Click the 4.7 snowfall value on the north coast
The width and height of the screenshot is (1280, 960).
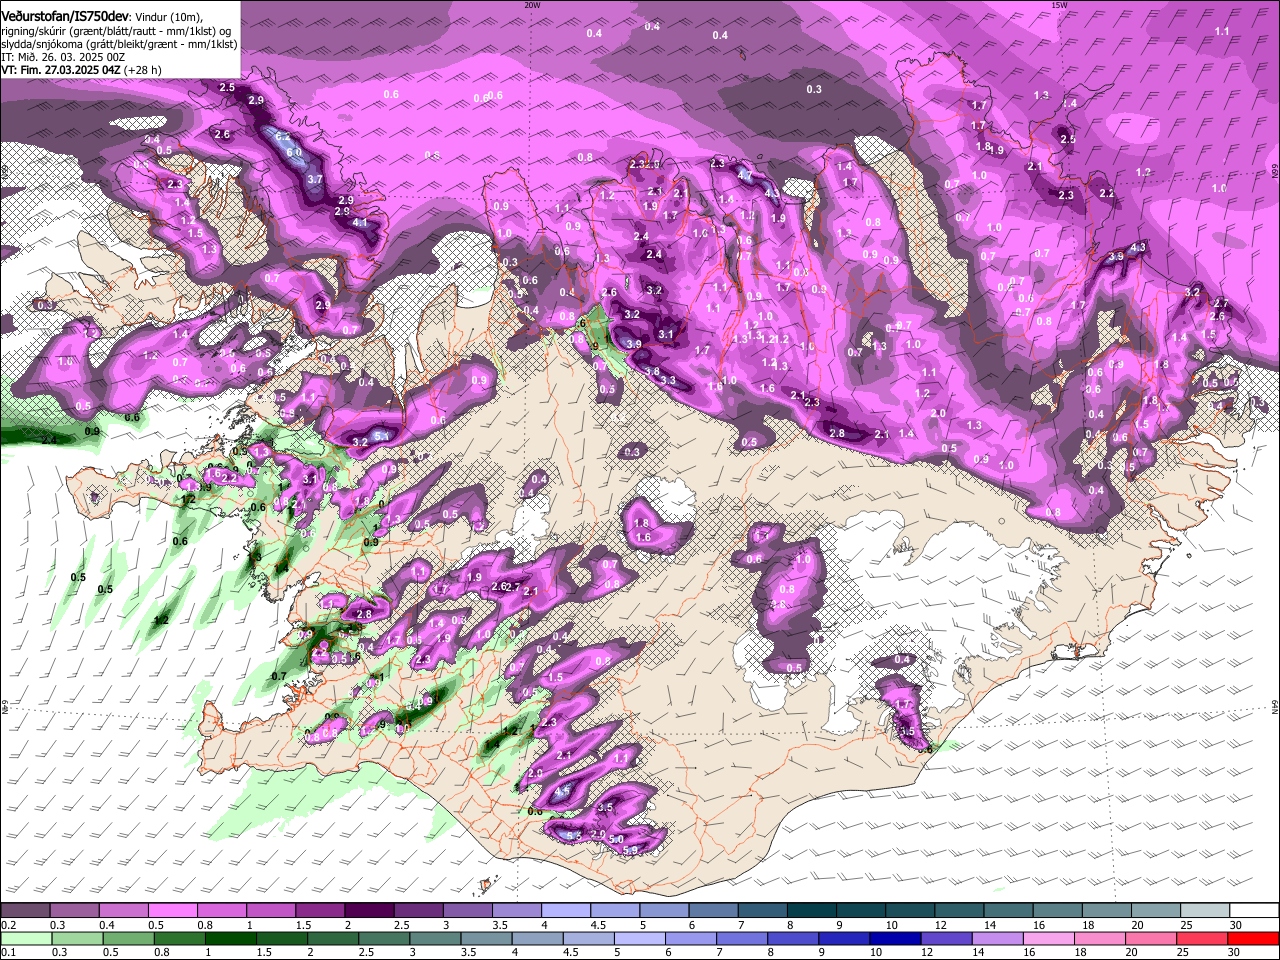click(x=745, y=175)
